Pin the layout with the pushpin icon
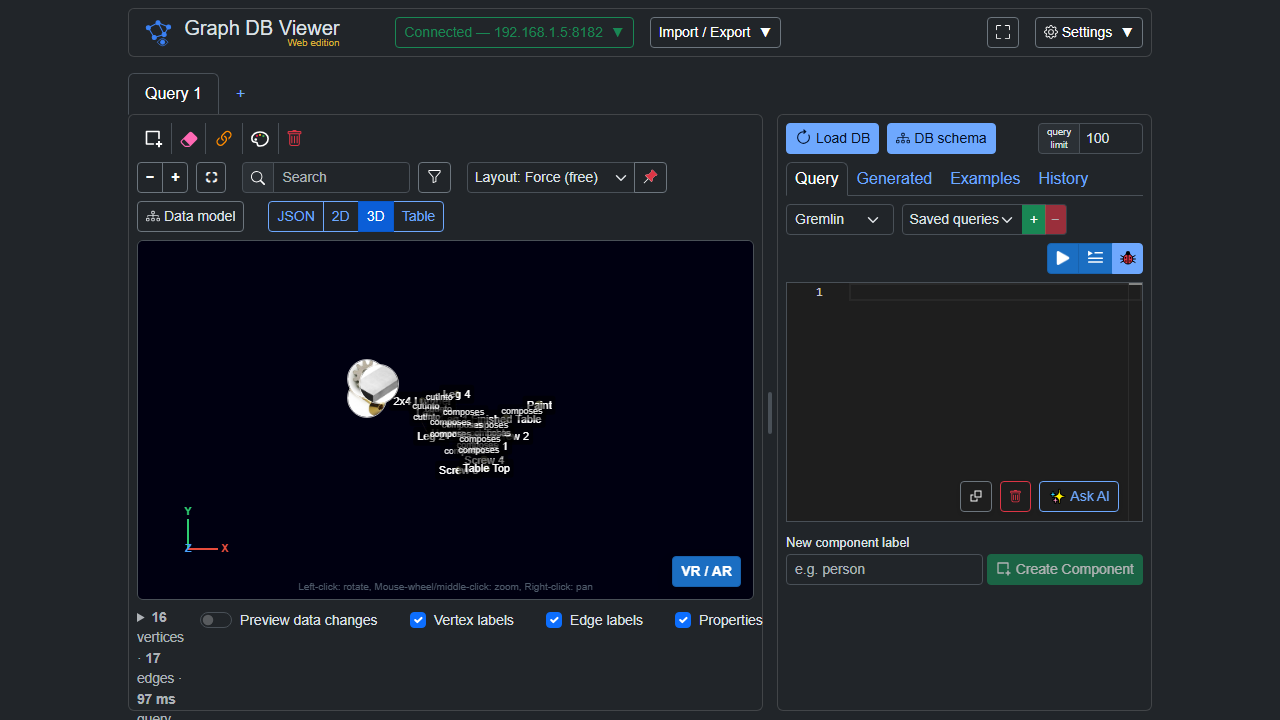This screenshot has height=720, width=1280. [x=651, y=177]
